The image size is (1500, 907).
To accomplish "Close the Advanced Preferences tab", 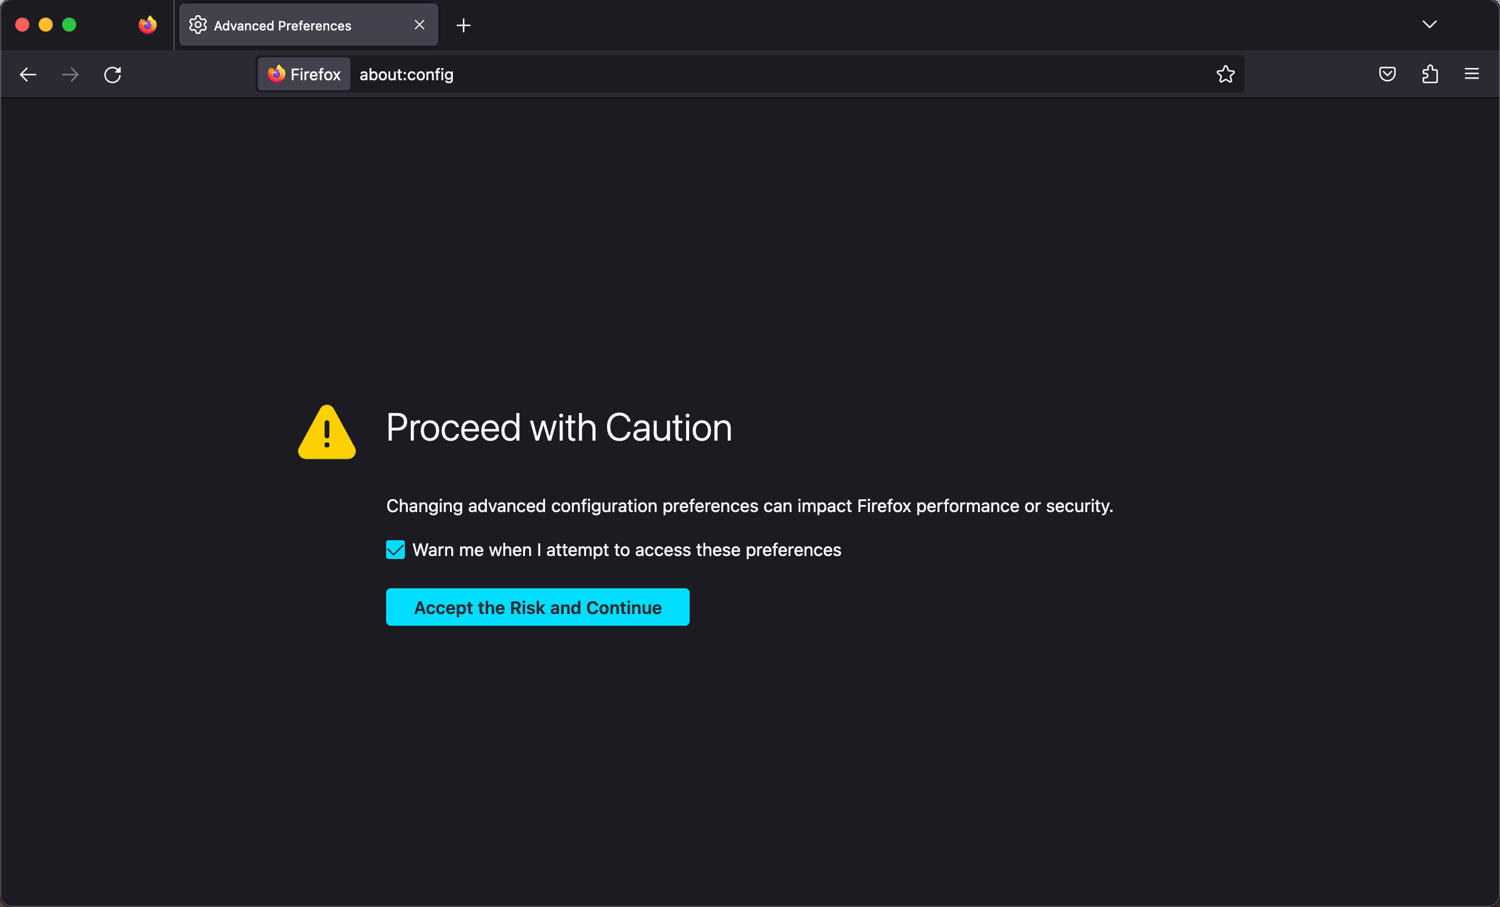I will (419, 25).
